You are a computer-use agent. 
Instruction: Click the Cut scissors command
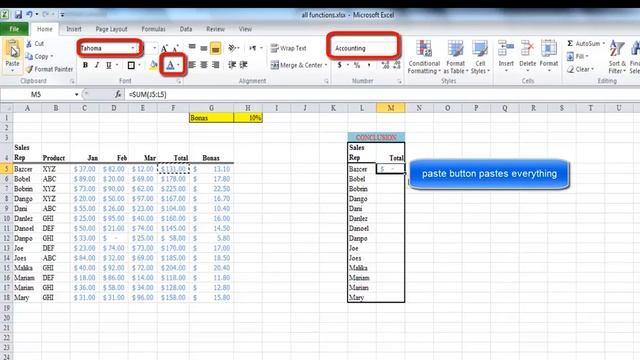tap(35, 44)
